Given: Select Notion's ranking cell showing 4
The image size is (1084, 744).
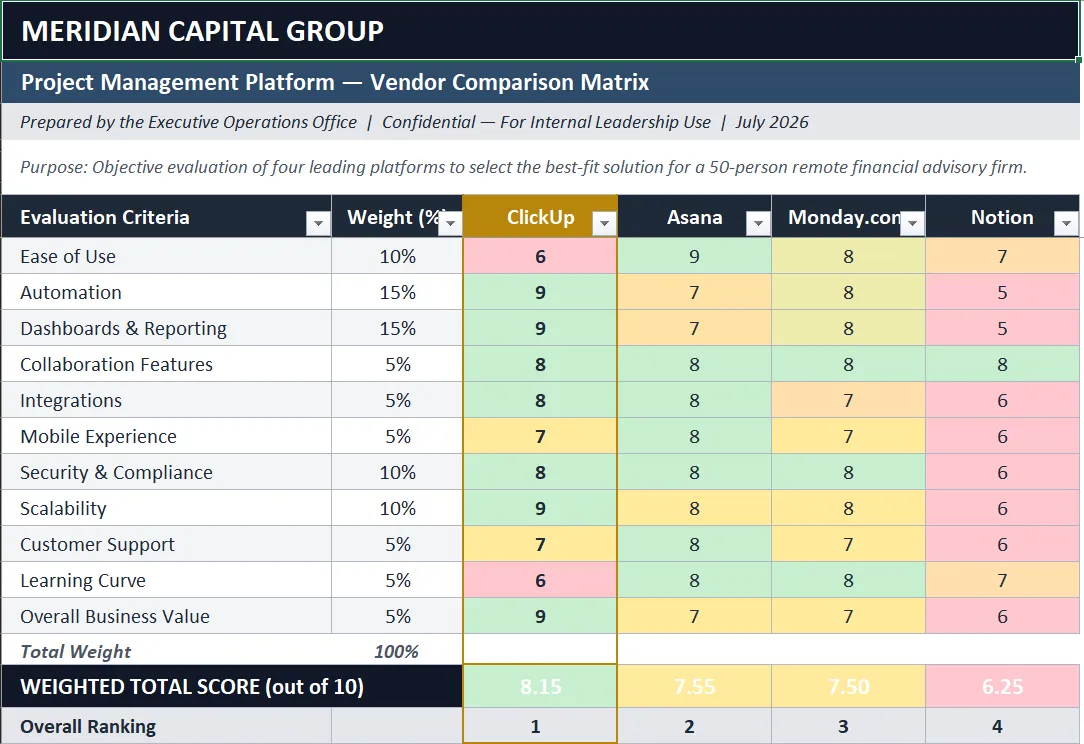Looking at the screenshot, I should tap(1002, 726).
